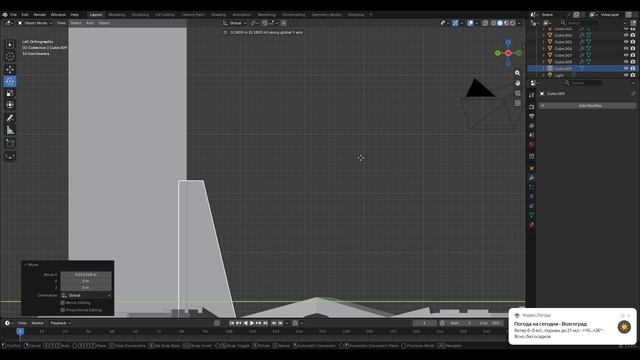Click the pan hand viewport icon
Image resolution: width=640 pixels, height=360 pixels.
point(518,83)
